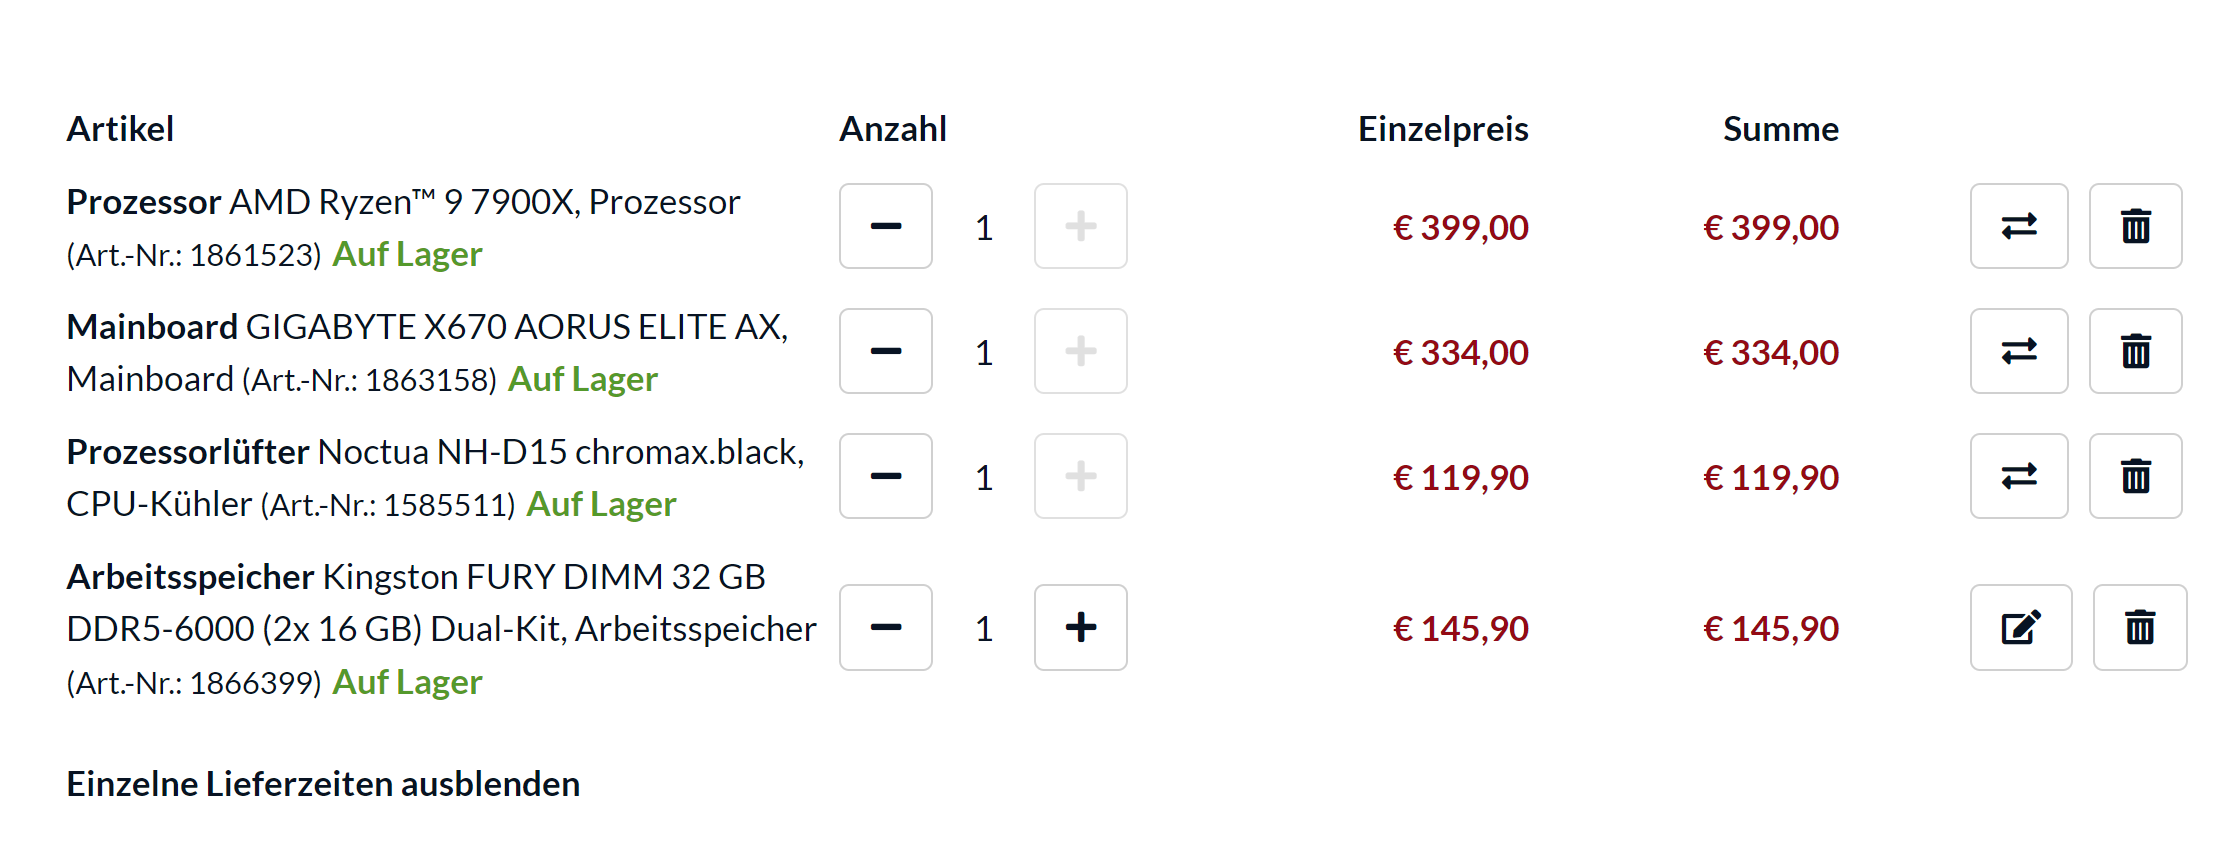
Task: Swap the AMD Ryzen 9 7900X processor
Action: tap(2018, 226)
